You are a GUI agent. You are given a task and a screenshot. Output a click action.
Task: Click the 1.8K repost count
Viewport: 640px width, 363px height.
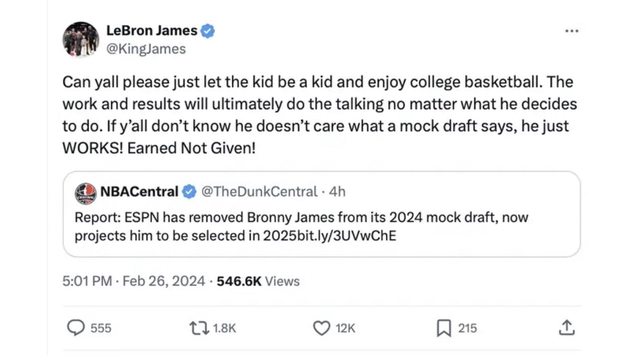[x=224, y=328]
